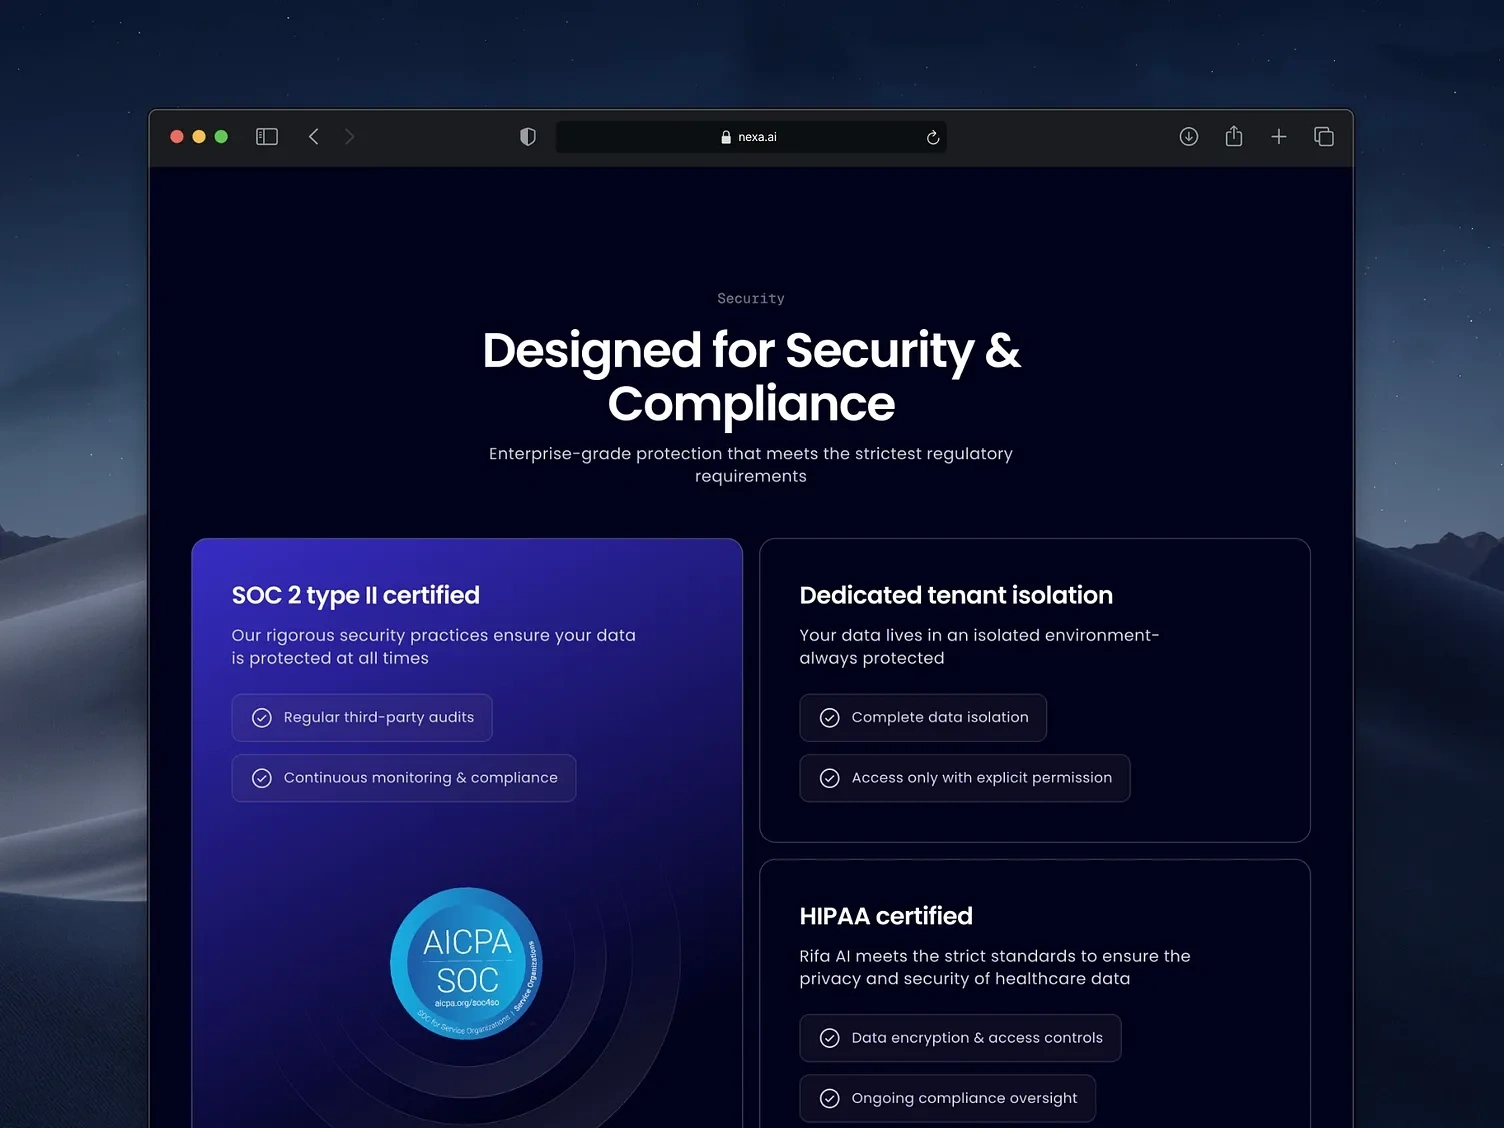The height and width of the screenshot is (1128, 1504).
Task: Click the check icon beside Data encryption
Action: tap(830, 1038)
